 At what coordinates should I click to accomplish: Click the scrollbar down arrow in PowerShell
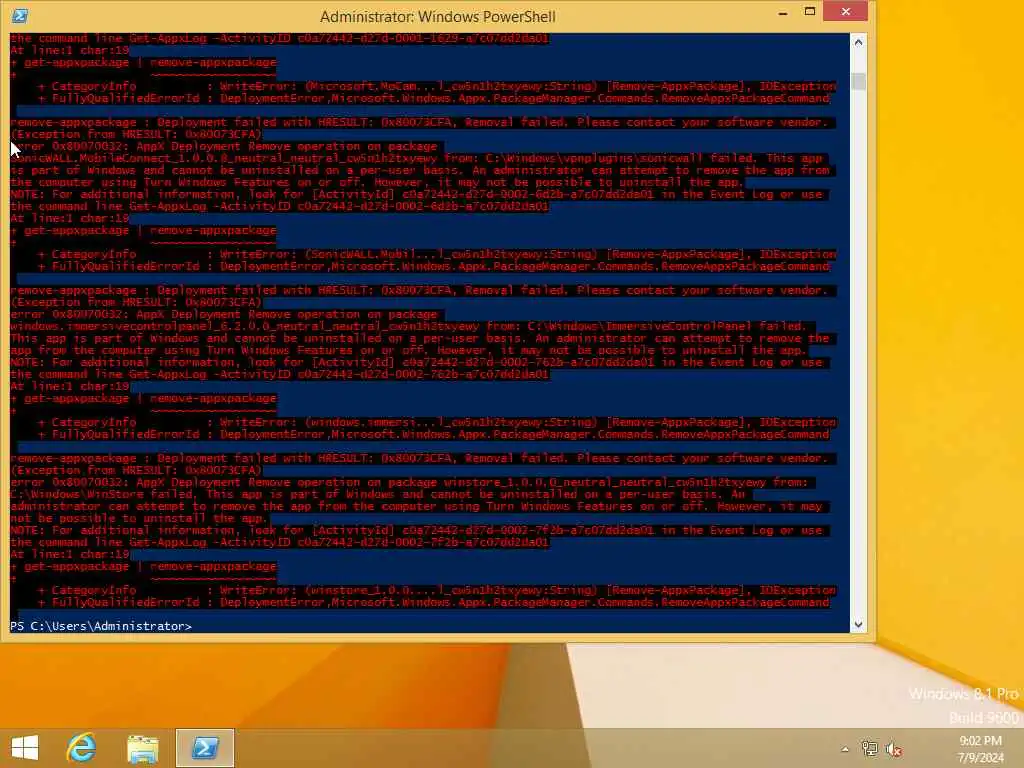tap(858, 624)
